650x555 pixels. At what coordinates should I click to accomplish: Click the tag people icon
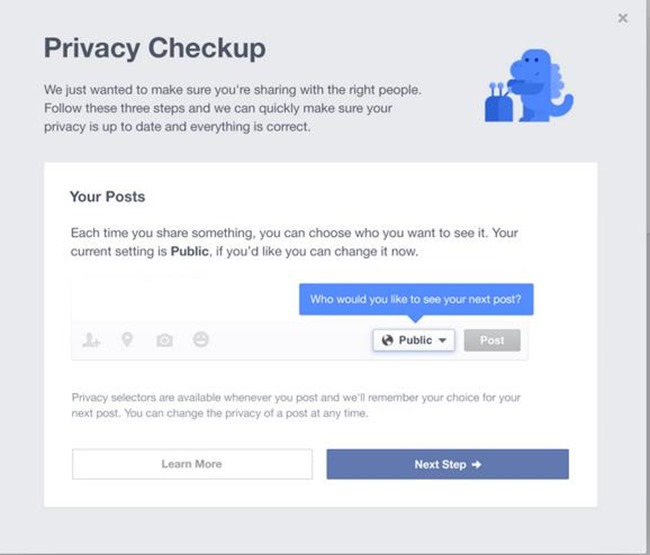click(92, 341)
